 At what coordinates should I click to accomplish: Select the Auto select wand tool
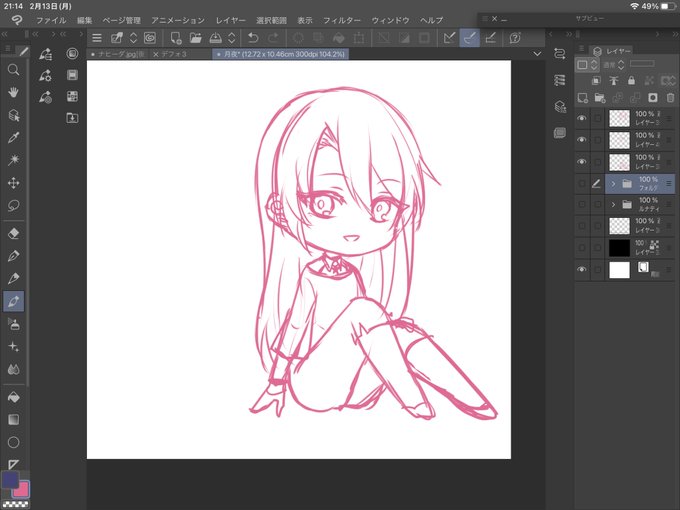pyautogui.click(x=13, y=160)
